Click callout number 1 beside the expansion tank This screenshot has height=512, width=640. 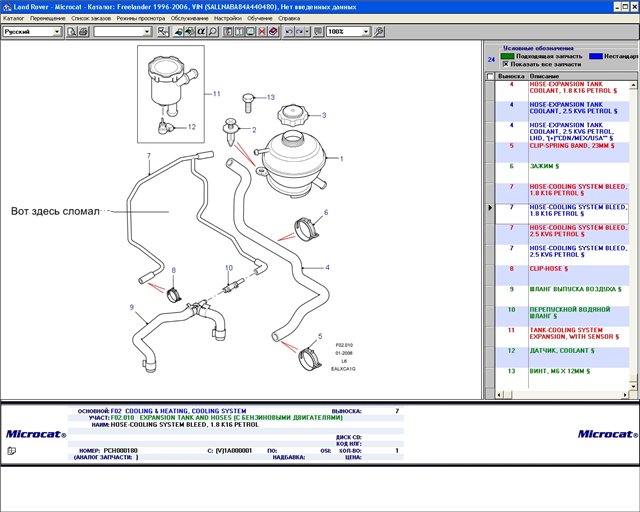pyautogui.click(x=342, y=158)
